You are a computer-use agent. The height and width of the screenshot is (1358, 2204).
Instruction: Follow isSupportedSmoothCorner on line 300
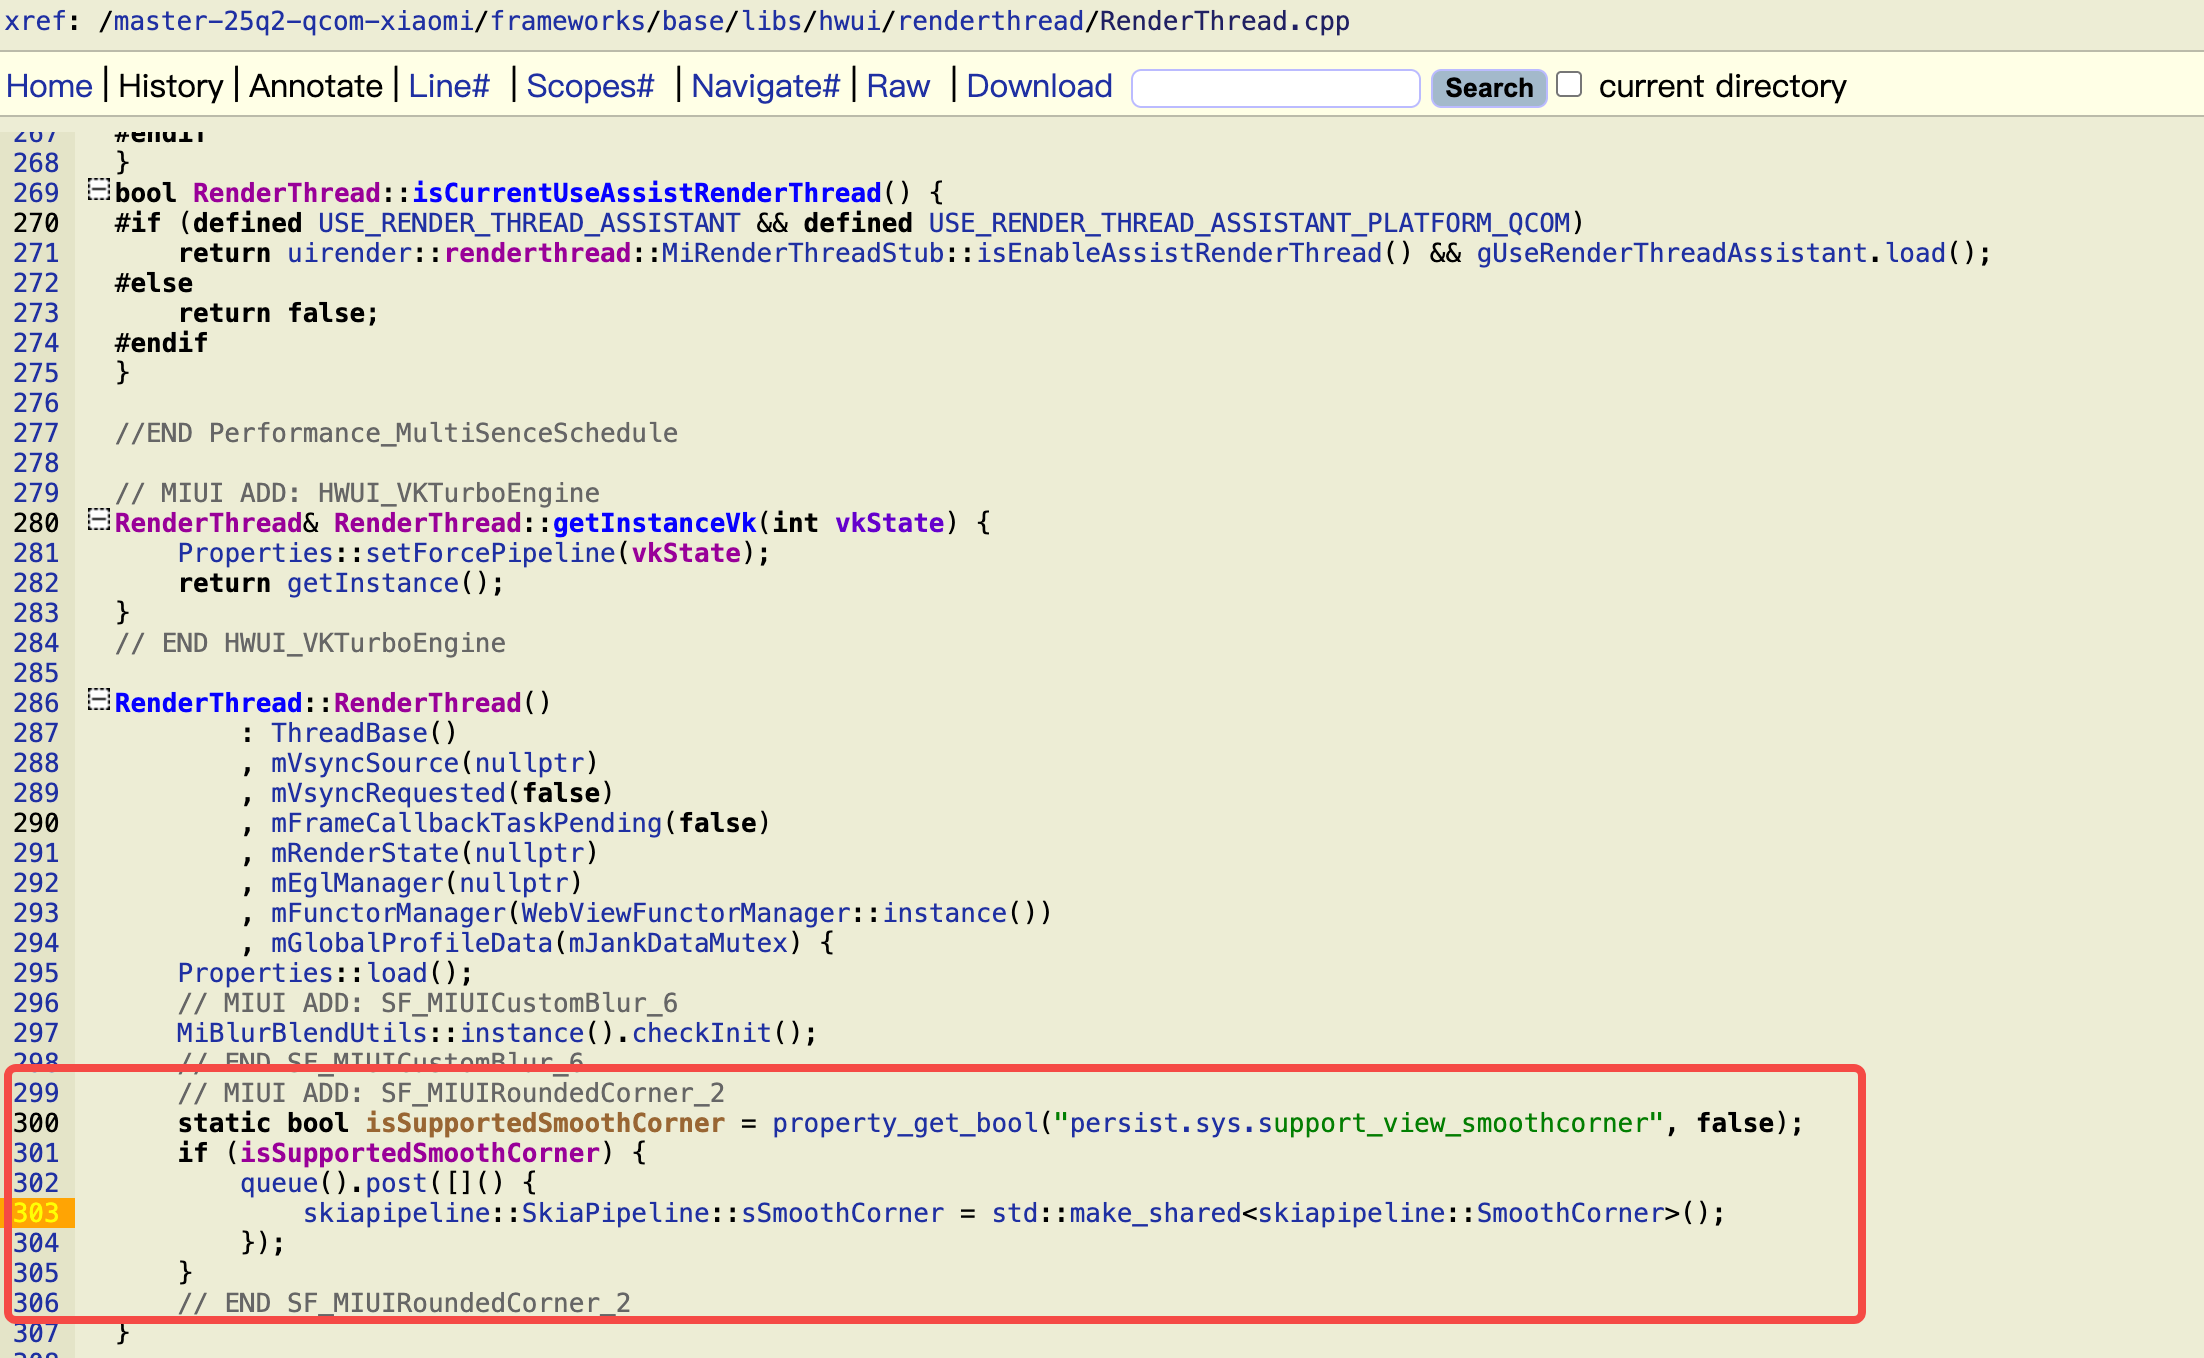click(545, 1123)
